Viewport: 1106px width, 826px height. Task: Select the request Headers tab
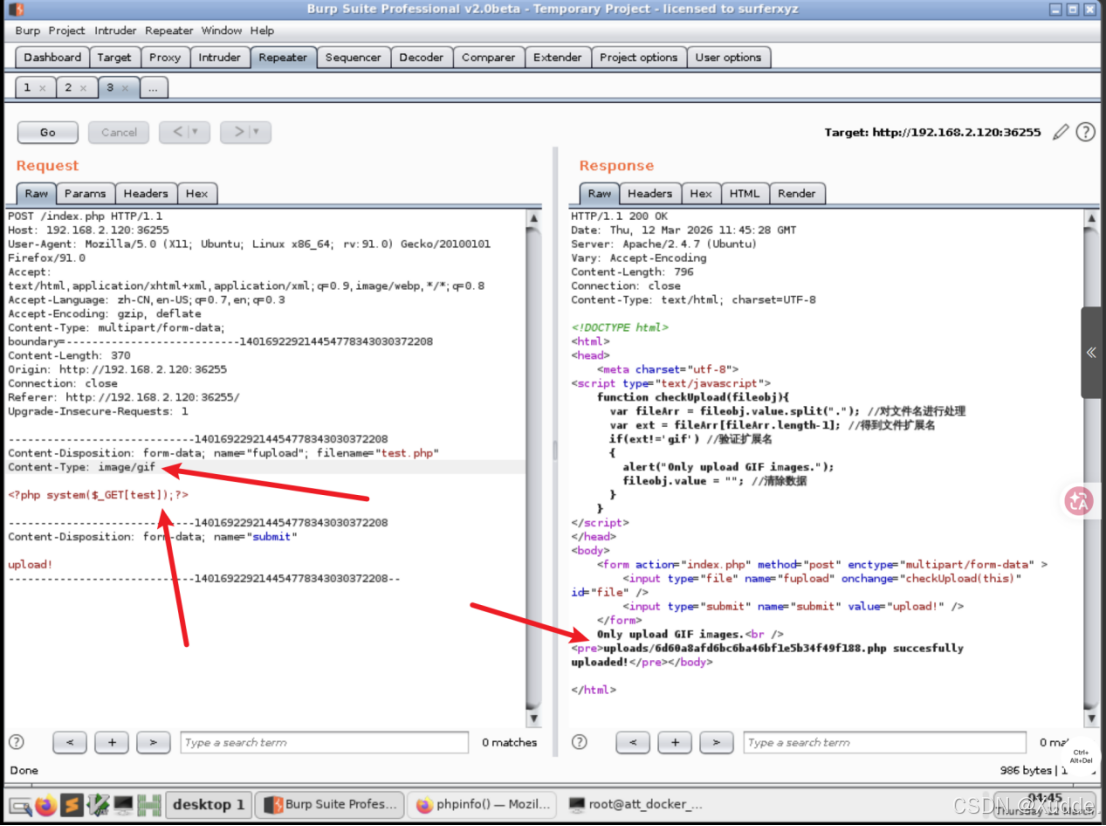tap(146, 193)
